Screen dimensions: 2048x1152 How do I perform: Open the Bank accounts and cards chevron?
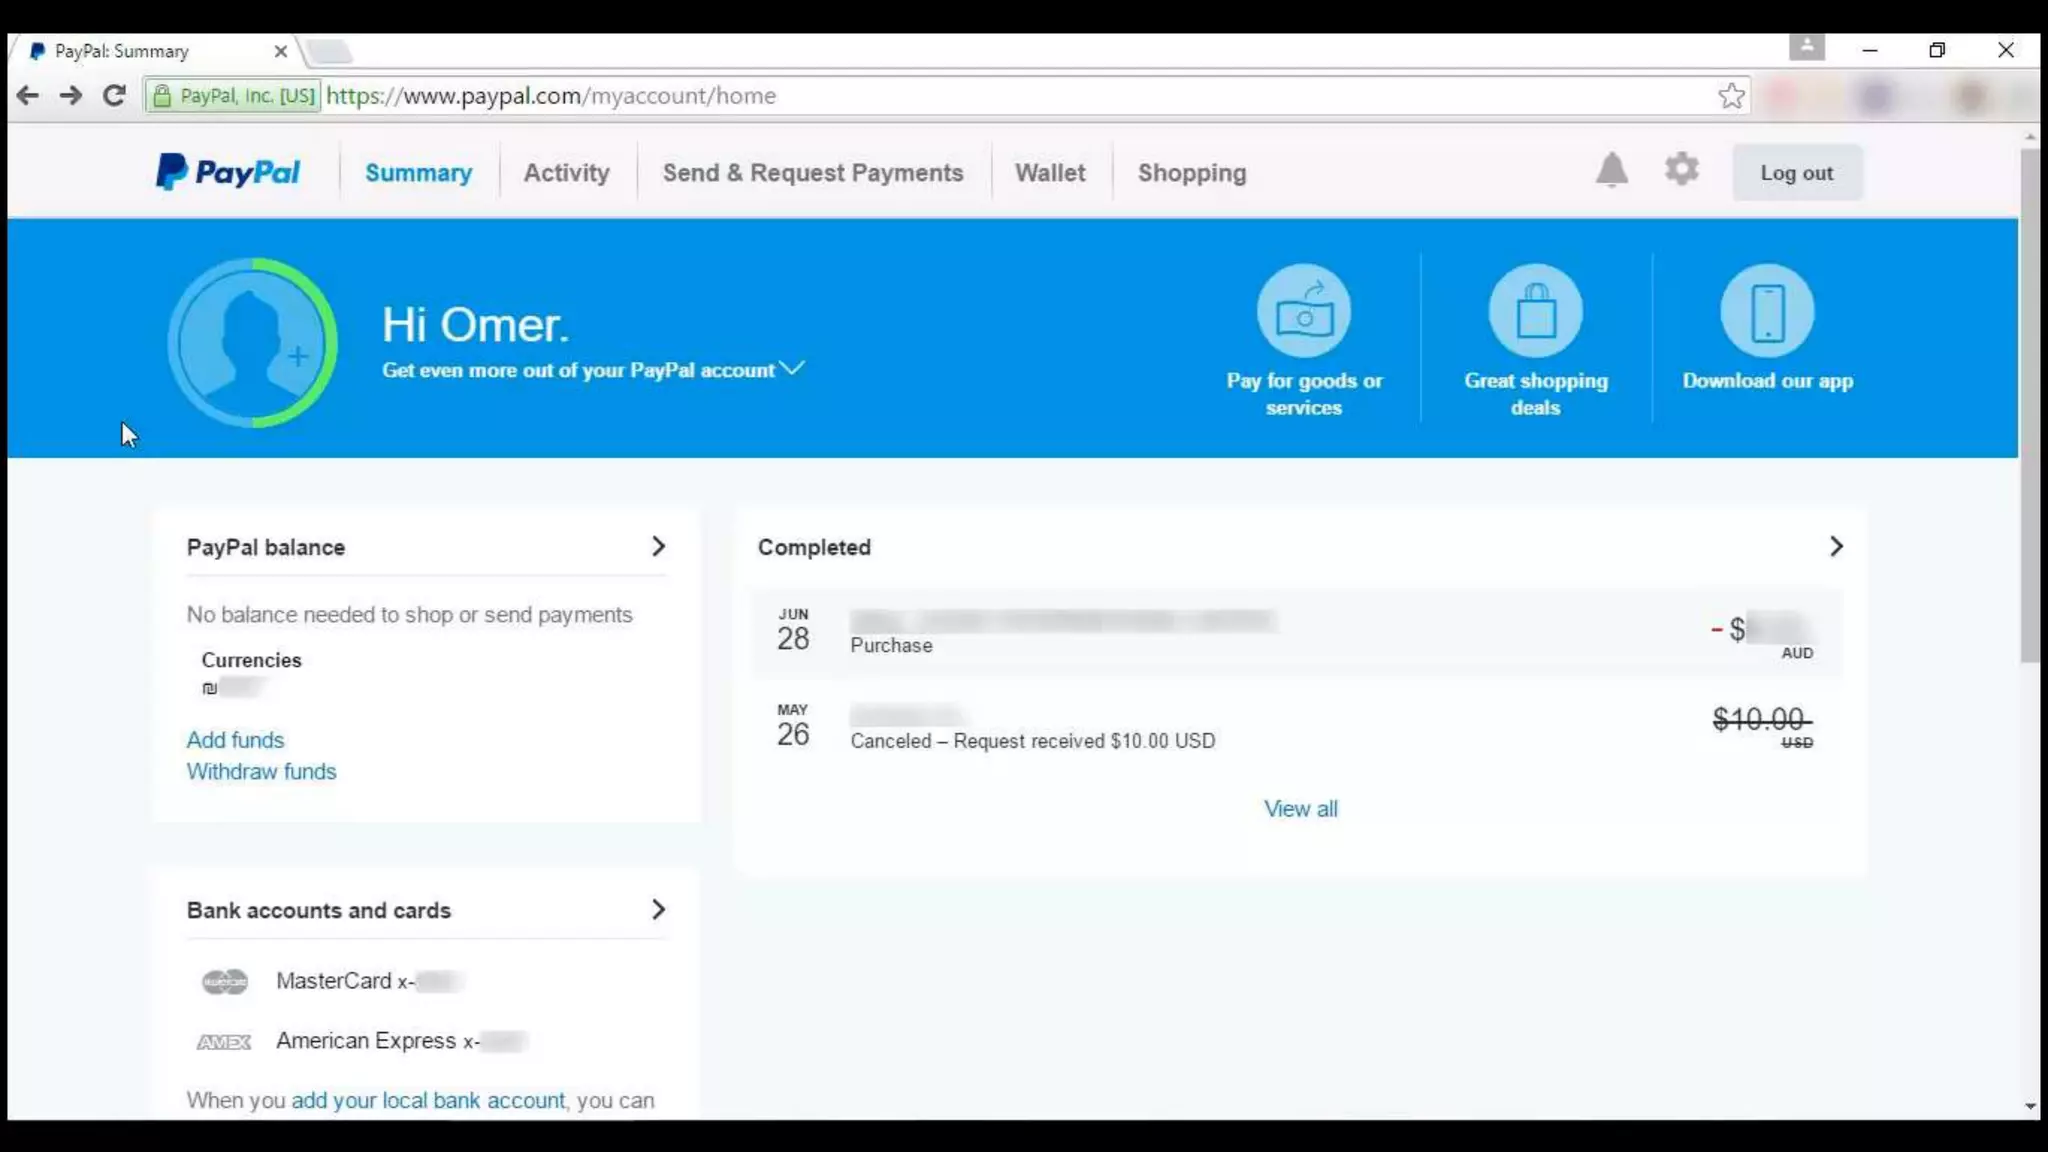click(658, 910)
